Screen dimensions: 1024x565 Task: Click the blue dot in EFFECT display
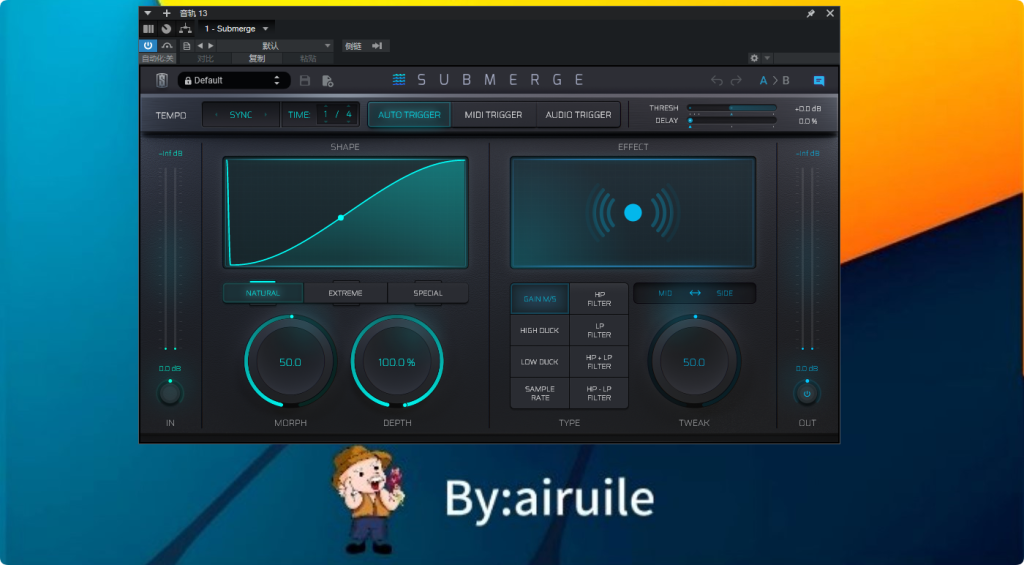click(633, 212)
